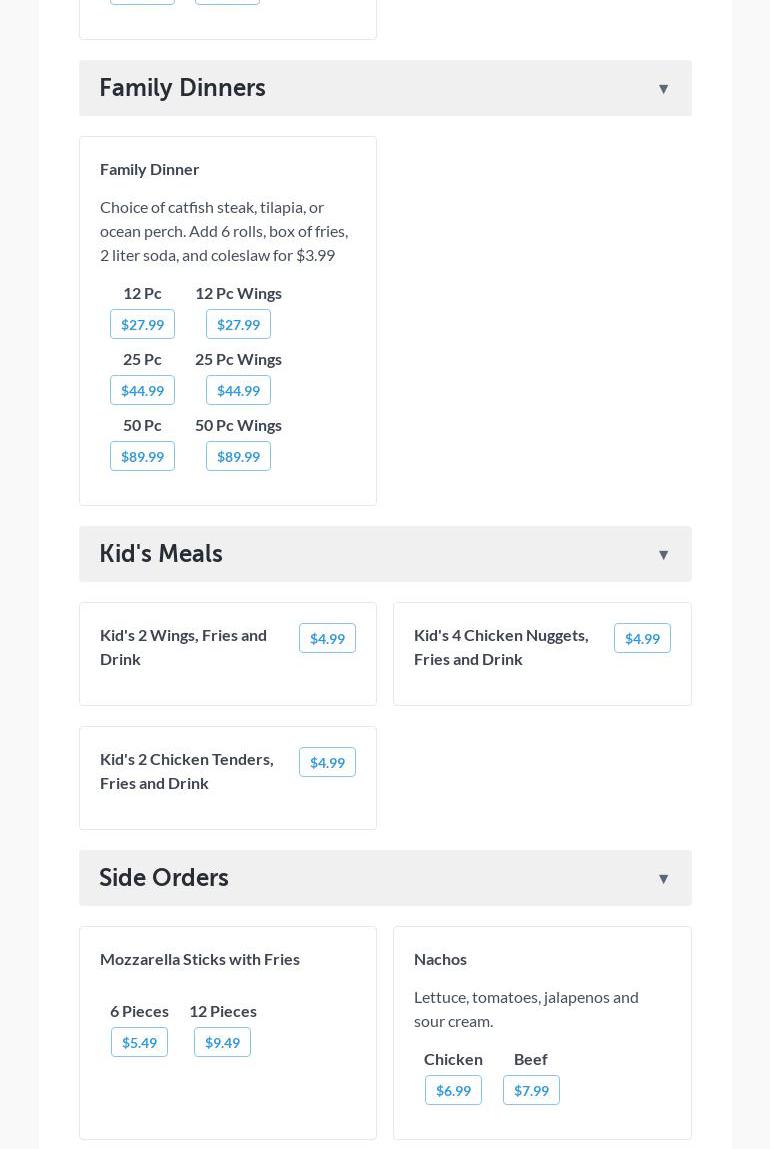Select 12 Pieces Mozzarella Sticks $9.49
Image resolution: width=770 pixels, height=1149 pixels.
point(222,1042)
